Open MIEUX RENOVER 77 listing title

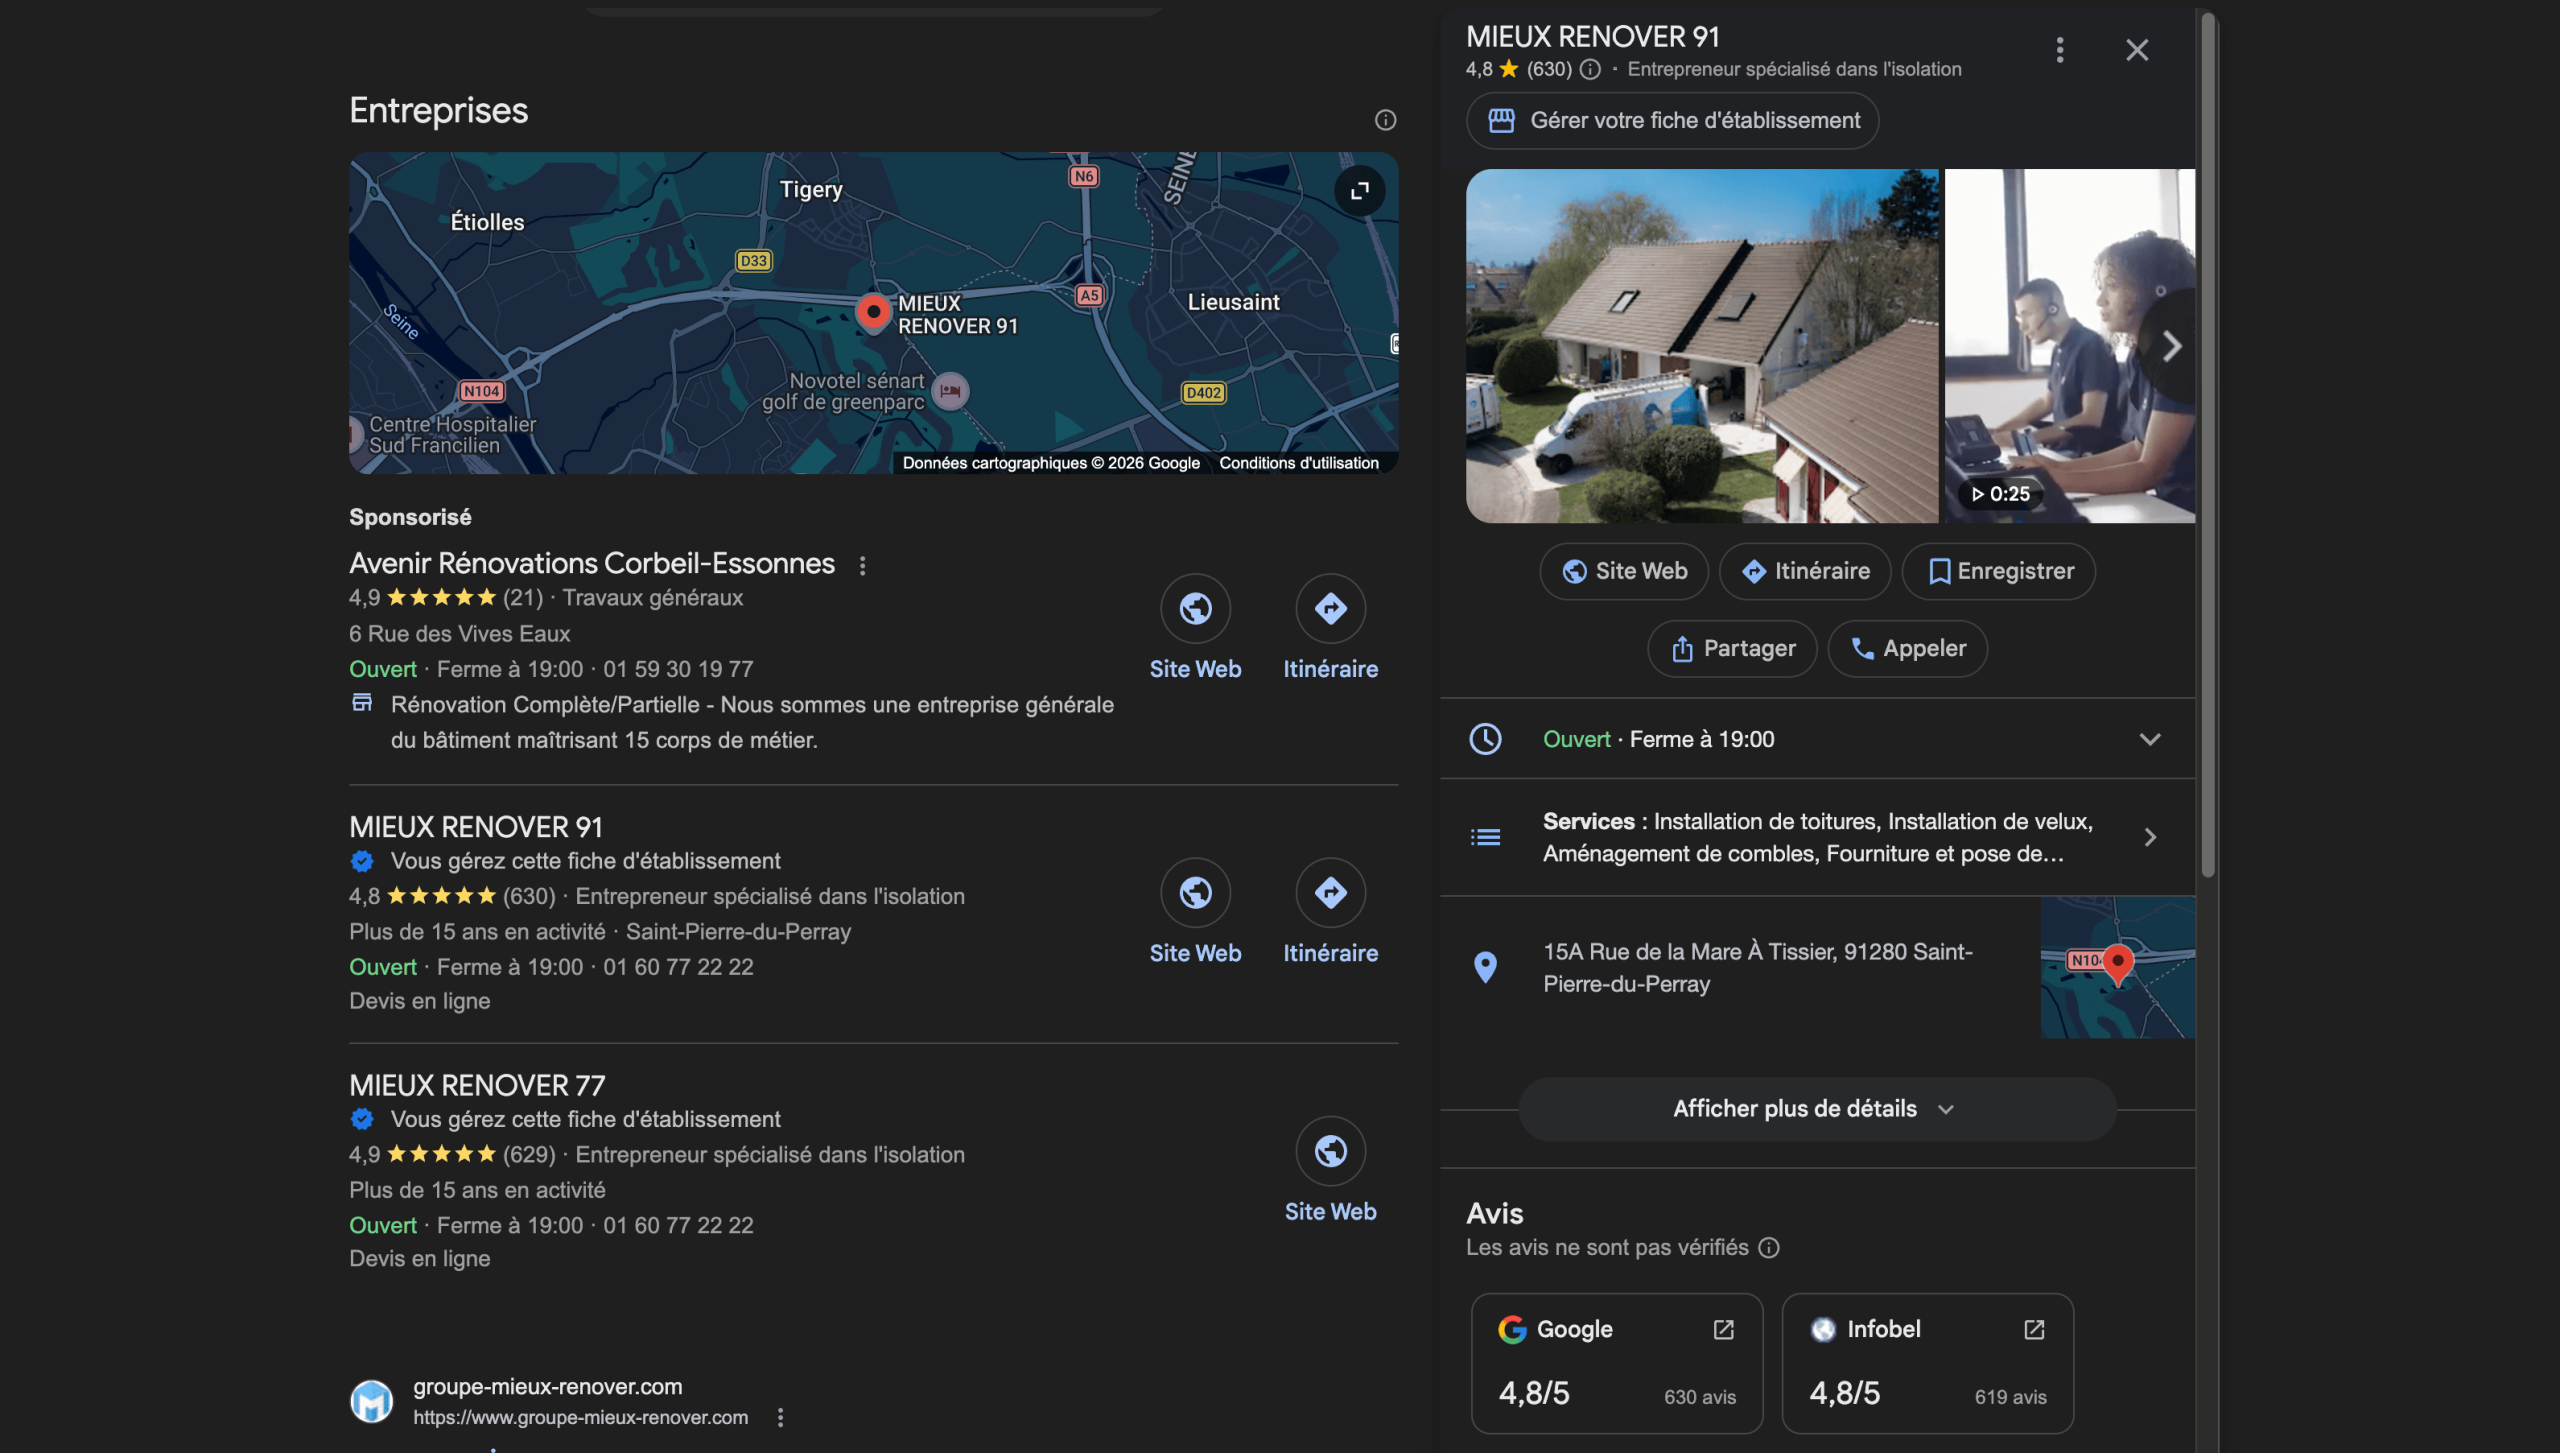[477, 1085]
